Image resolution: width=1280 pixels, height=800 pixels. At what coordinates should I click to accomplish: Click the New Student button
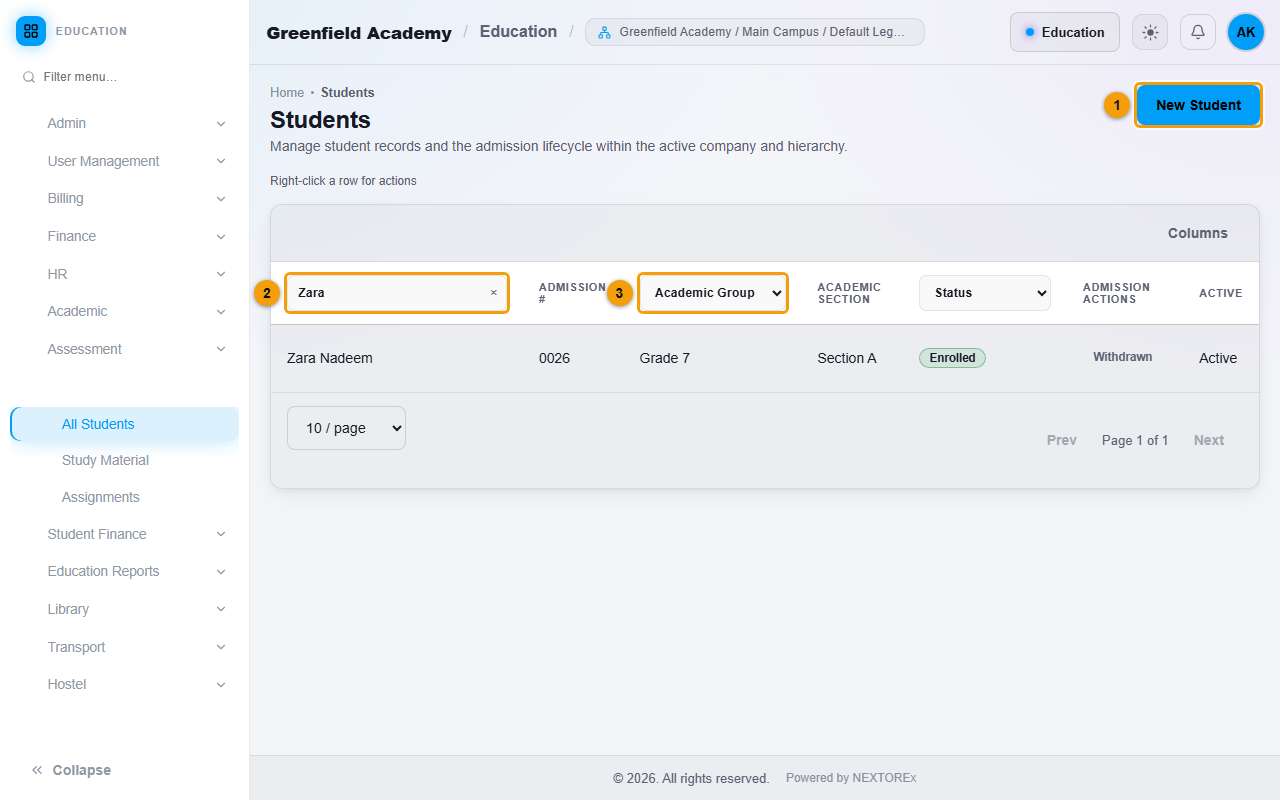tap(1198, 105)
